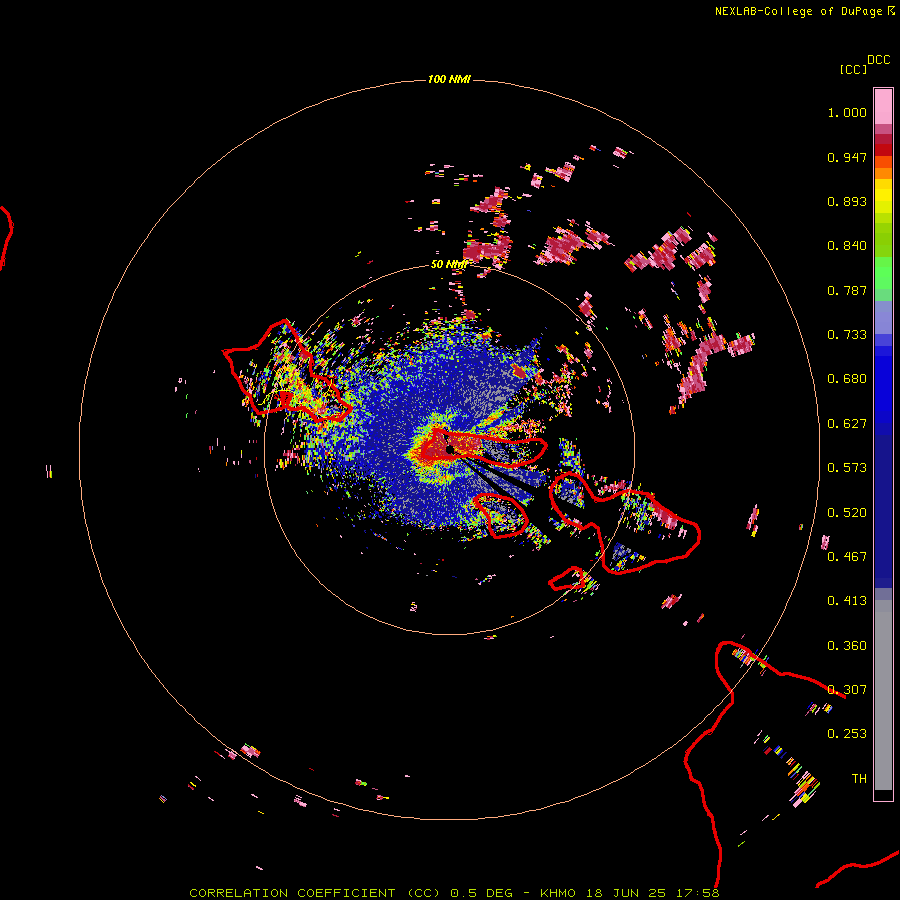Click the 0.733 scale value
Viewport: 900px width, 900px height.
[847, 335]
